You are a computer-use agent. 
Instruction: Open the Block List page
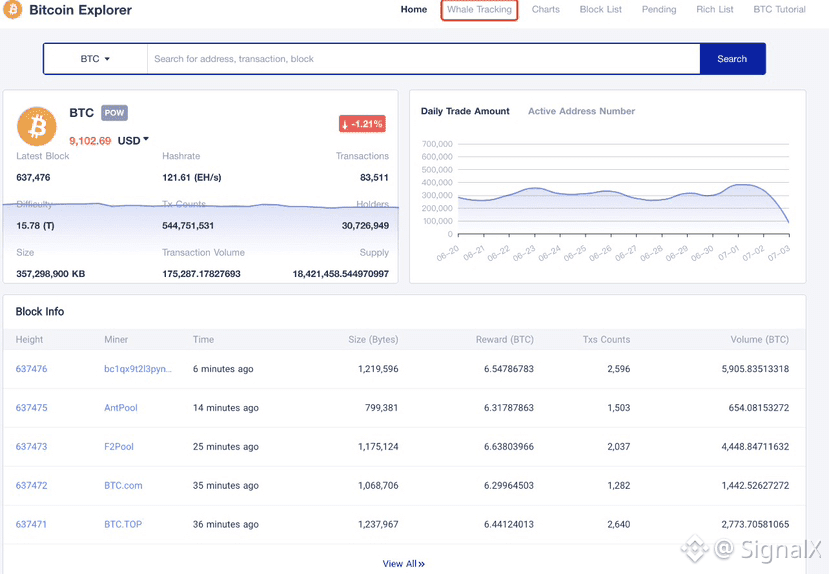click(x=600, y=10)
